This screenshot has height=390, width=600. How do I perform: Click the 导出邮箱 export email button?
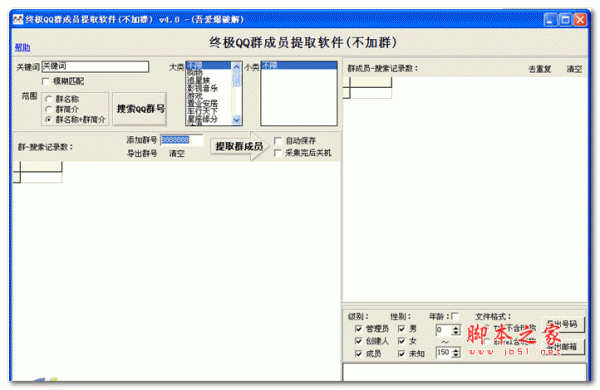pyautogui.click(x=562, y=347)
